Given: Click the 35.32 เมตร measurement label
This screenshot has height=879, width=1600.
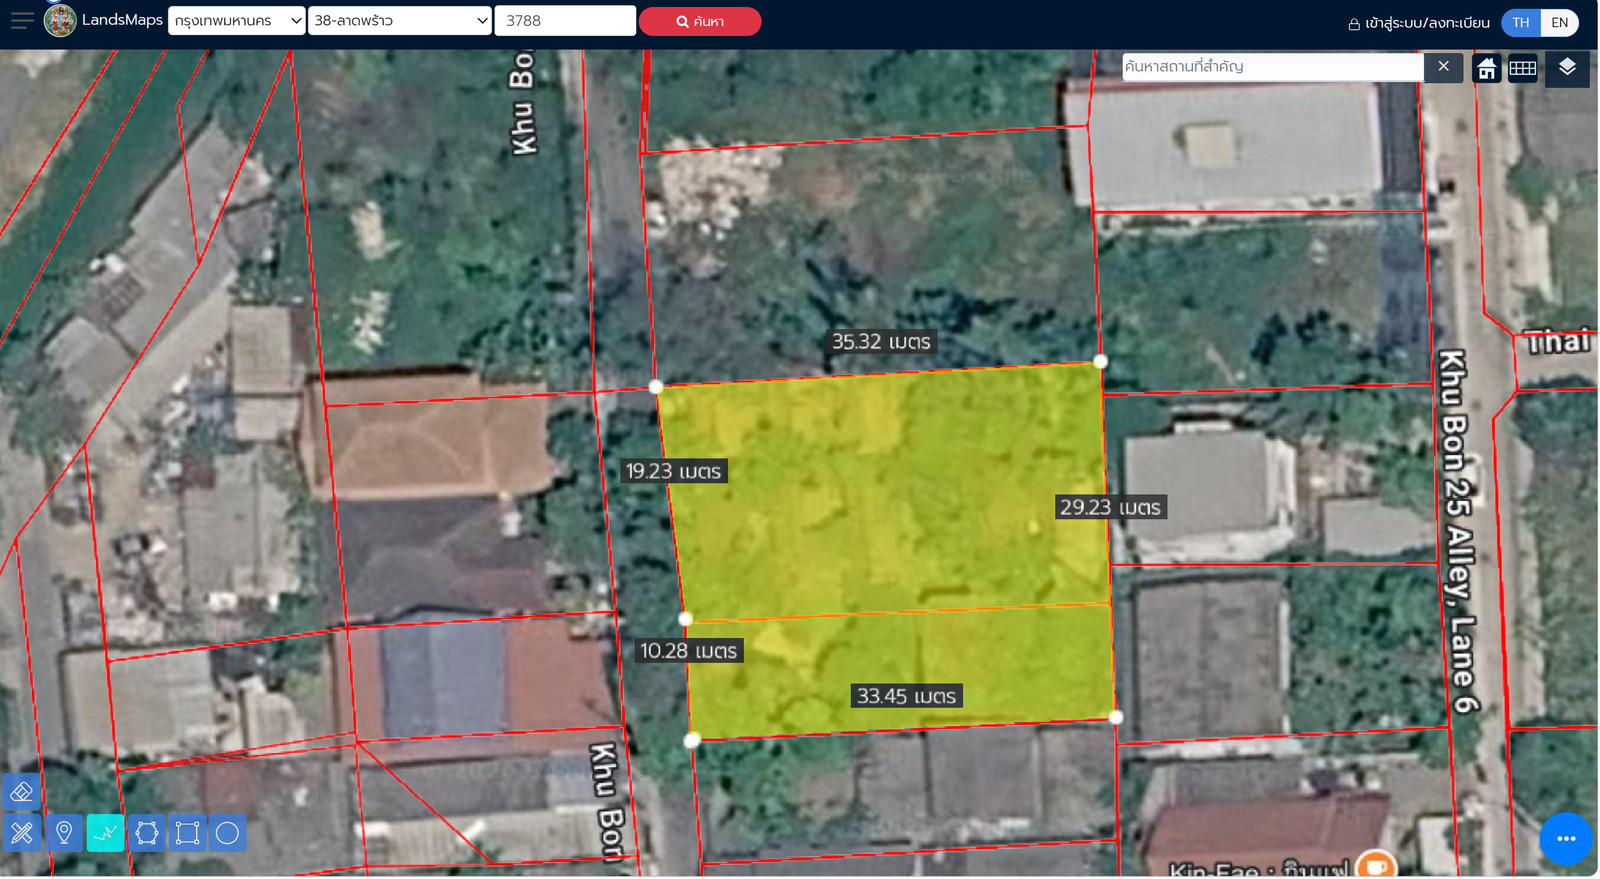Looking at the screenshot, I should tap(881, 342).
